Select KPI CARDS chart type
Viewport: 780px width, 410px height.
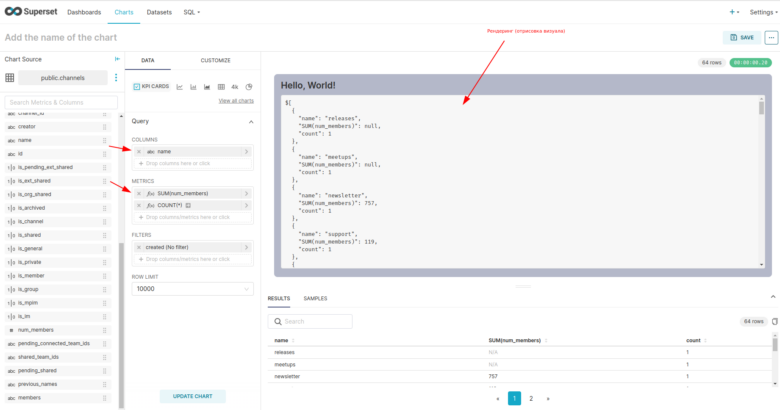[x=151, y=87]
